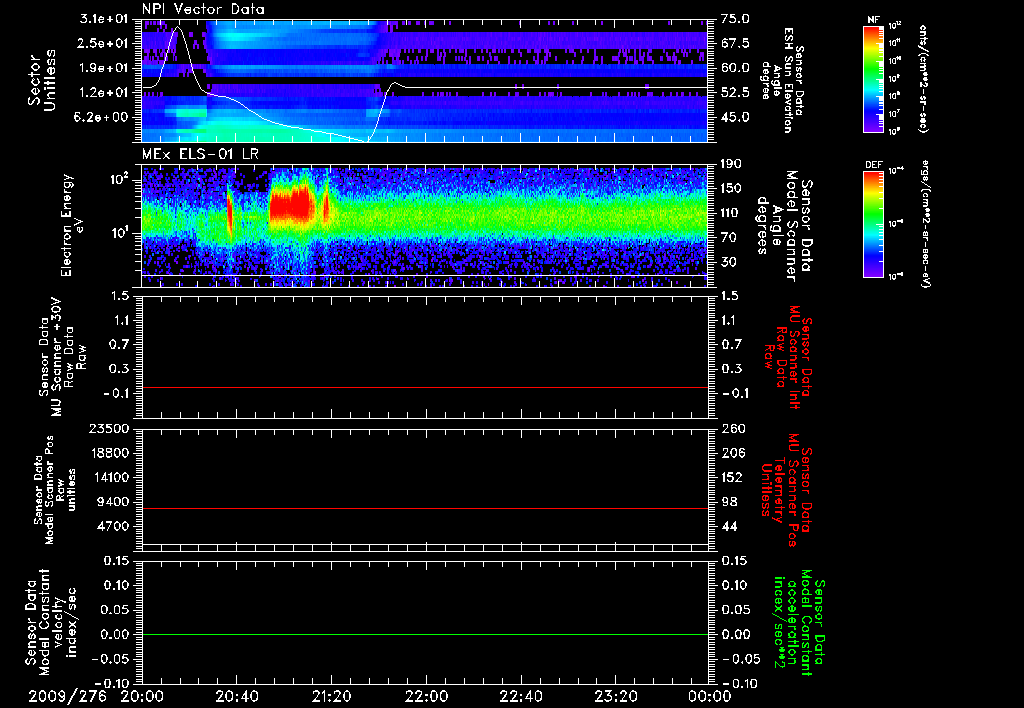Click the "3.1e+01" sector tick value
Screen dimensions: 1024x708
coord(104,19)
